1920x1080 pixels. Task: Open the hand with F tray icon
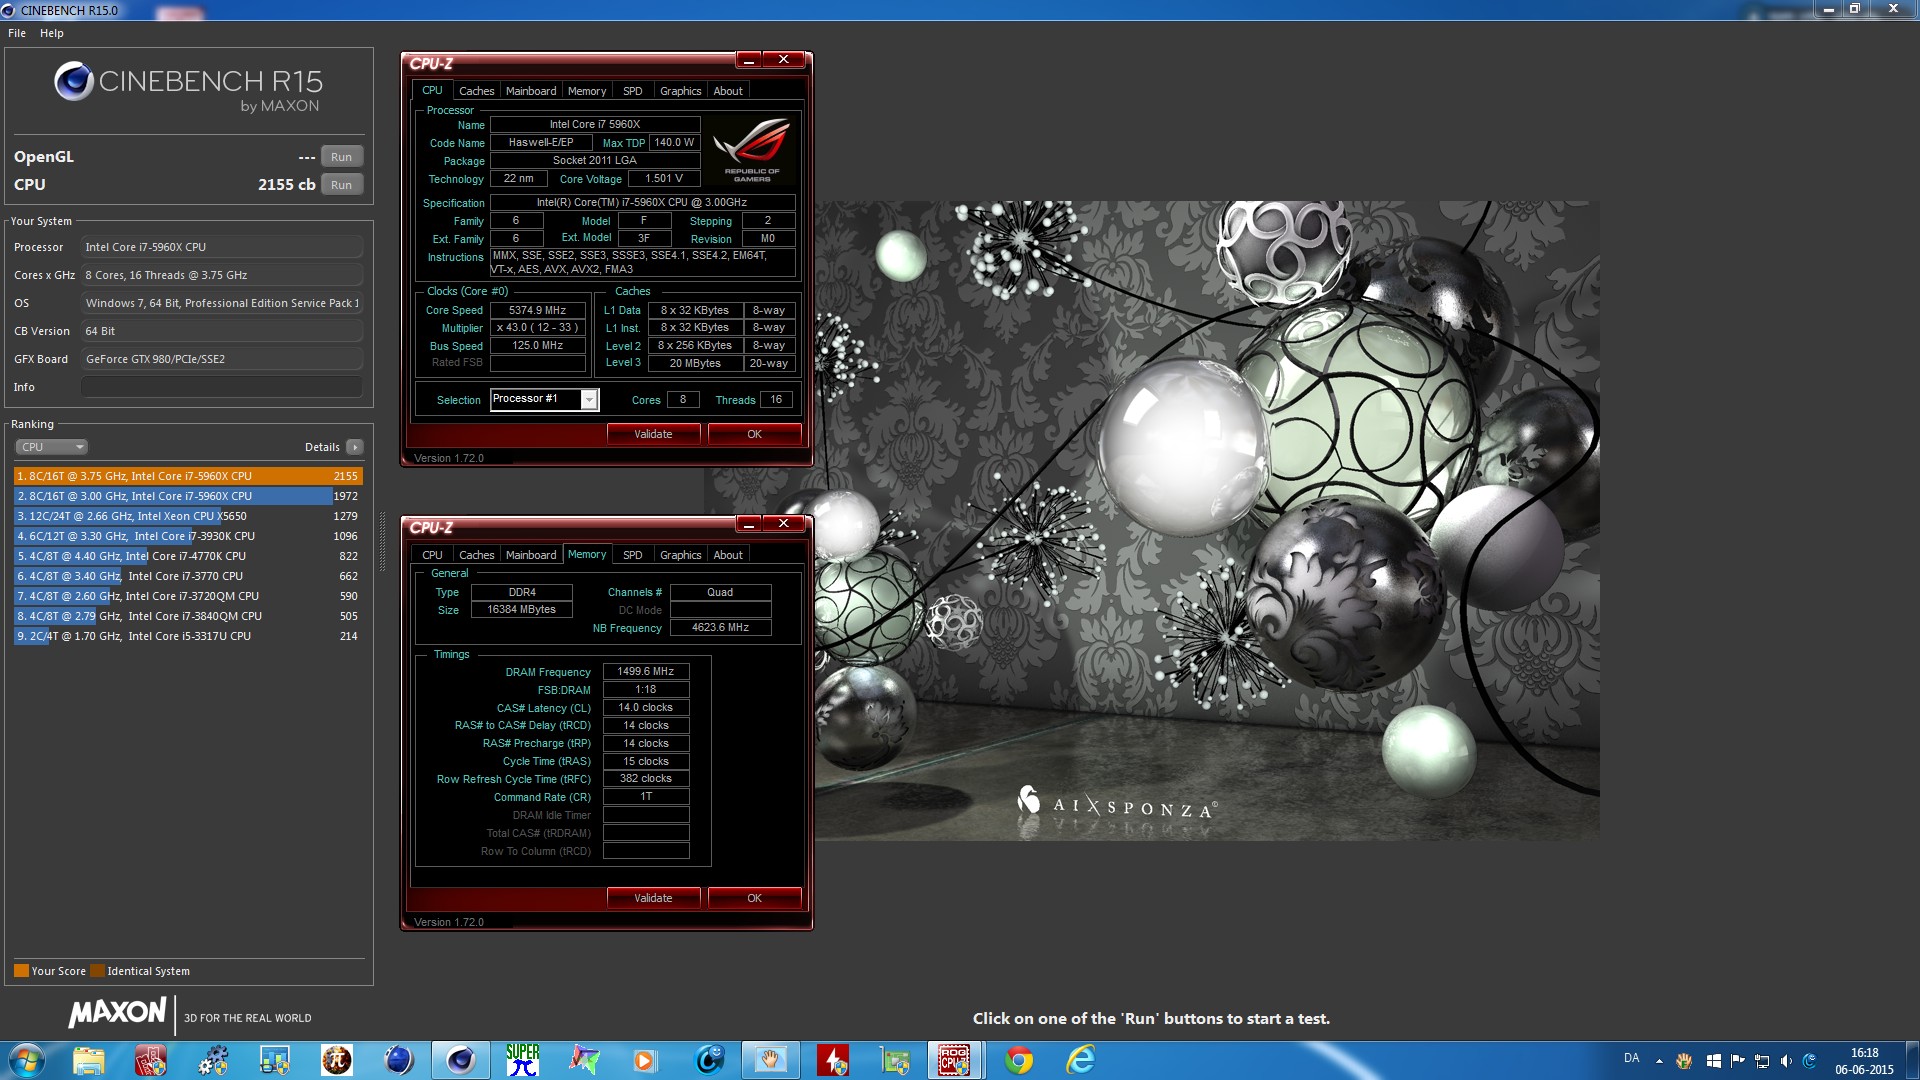pyautogui.click(x=1684, y=1061)
